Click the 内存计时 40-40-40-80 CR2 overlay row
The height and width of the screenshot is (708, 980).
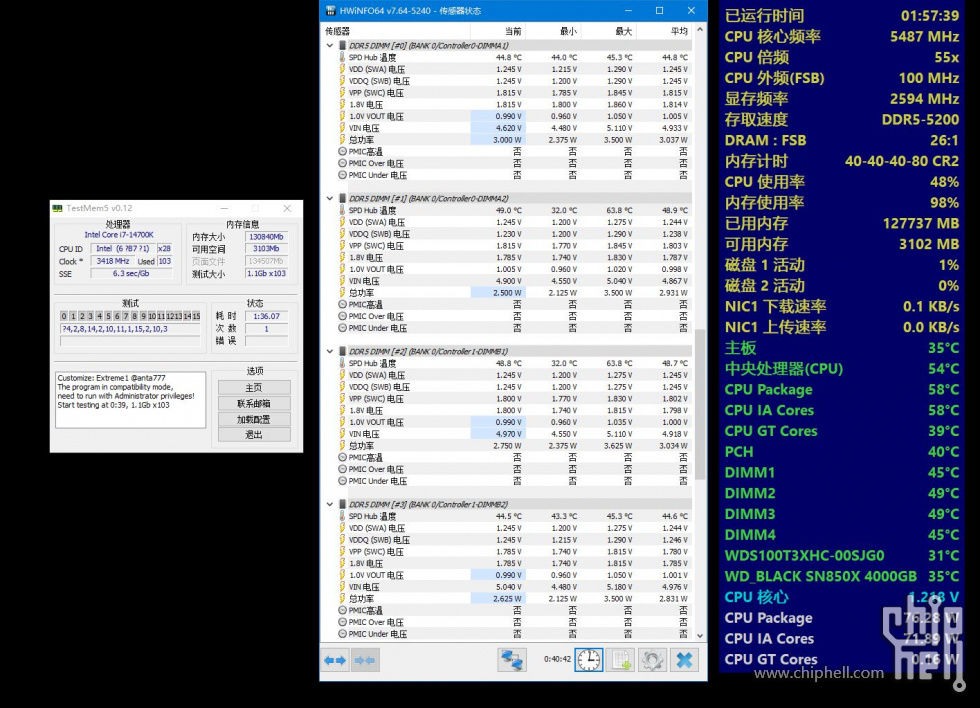[841, 161]
